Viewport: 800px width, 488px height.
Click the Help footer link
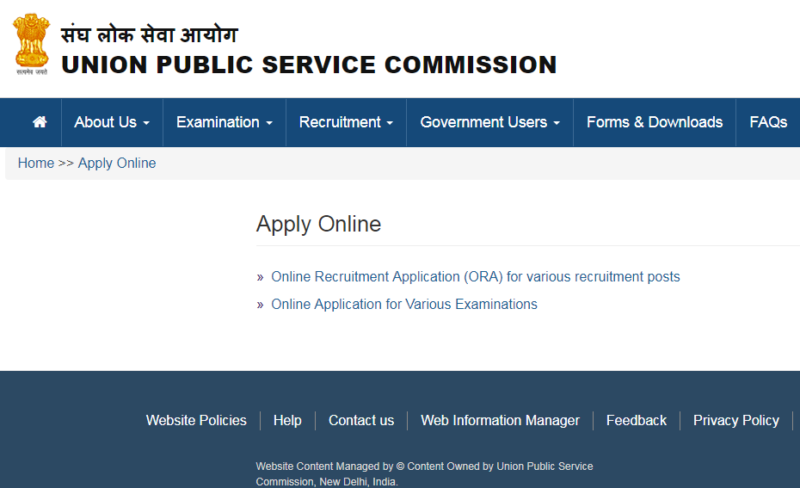(287, 420)
